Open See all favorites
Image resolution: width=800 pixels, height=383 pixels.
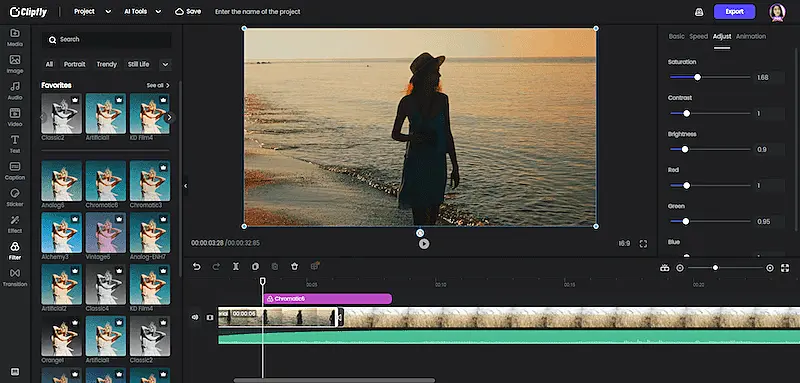click(158, 85)
